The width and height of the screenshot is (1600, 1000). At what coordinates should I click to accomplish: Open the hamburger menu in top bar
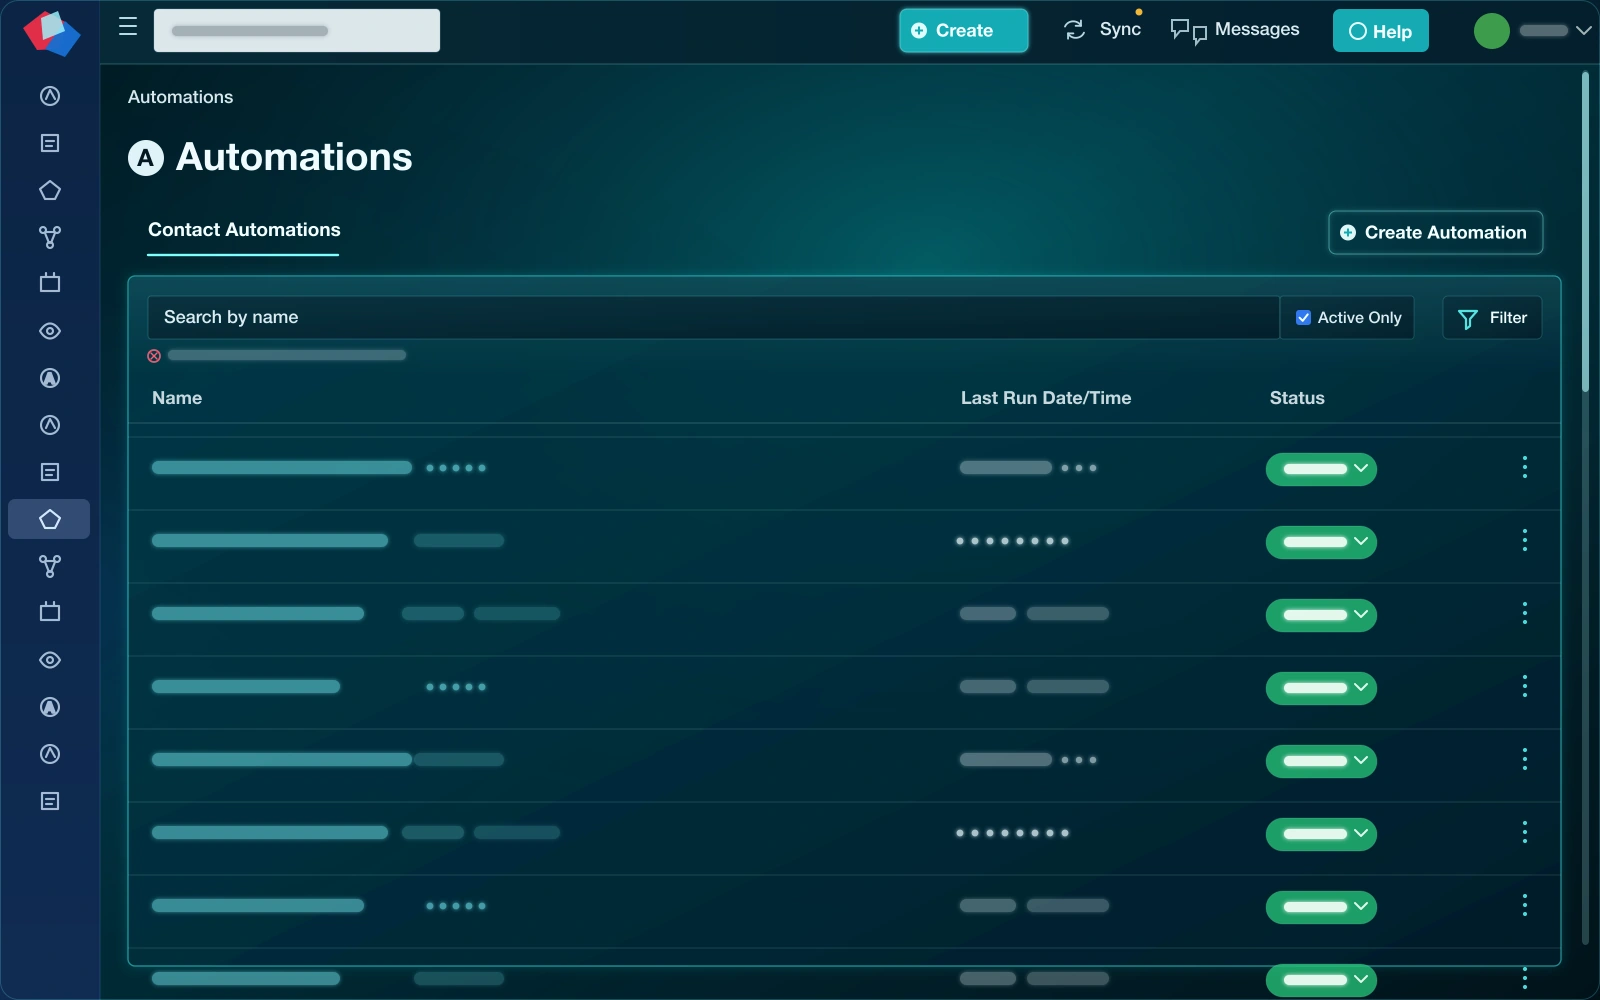[128, 27]
